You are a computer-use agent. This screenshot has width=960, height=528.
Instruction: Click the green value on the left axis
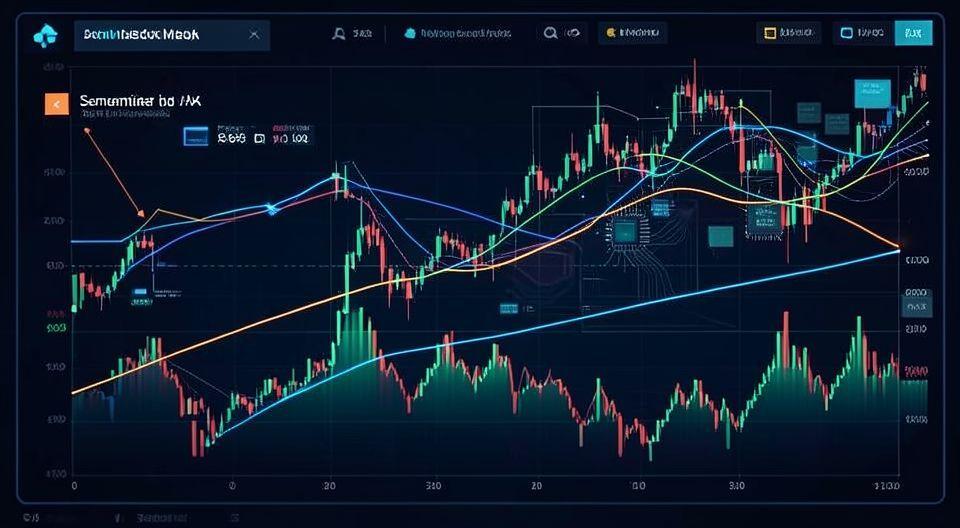(56, 328)
